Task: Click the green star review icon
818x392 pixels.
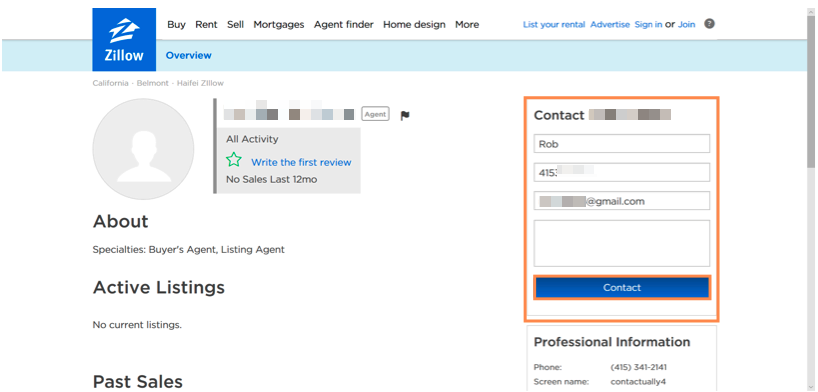Action: pos(234,160)
